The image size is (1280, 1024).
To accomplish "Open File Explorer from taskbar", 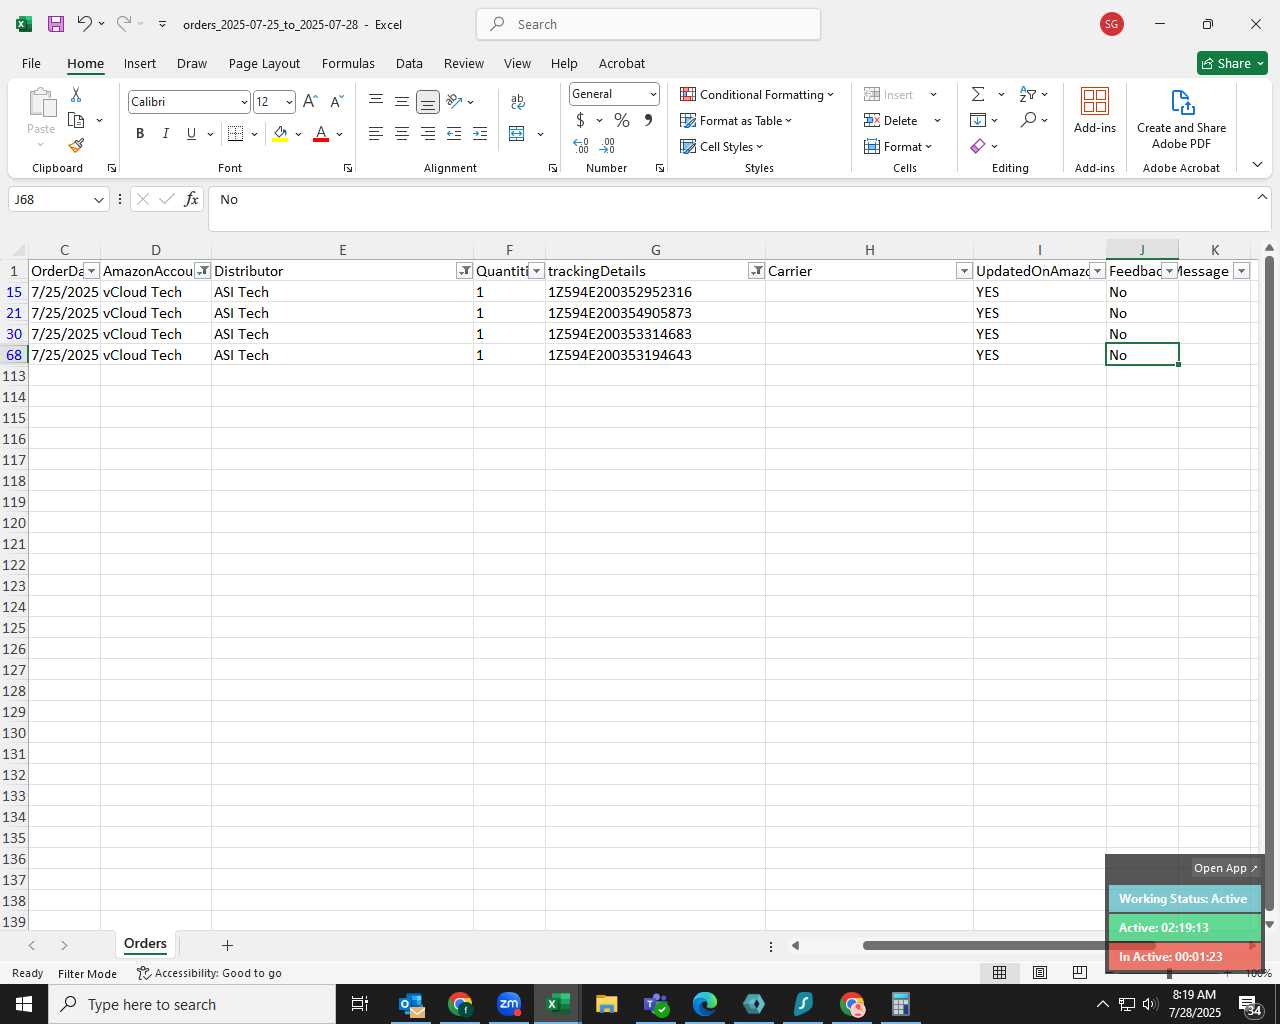I will 607,1004.
